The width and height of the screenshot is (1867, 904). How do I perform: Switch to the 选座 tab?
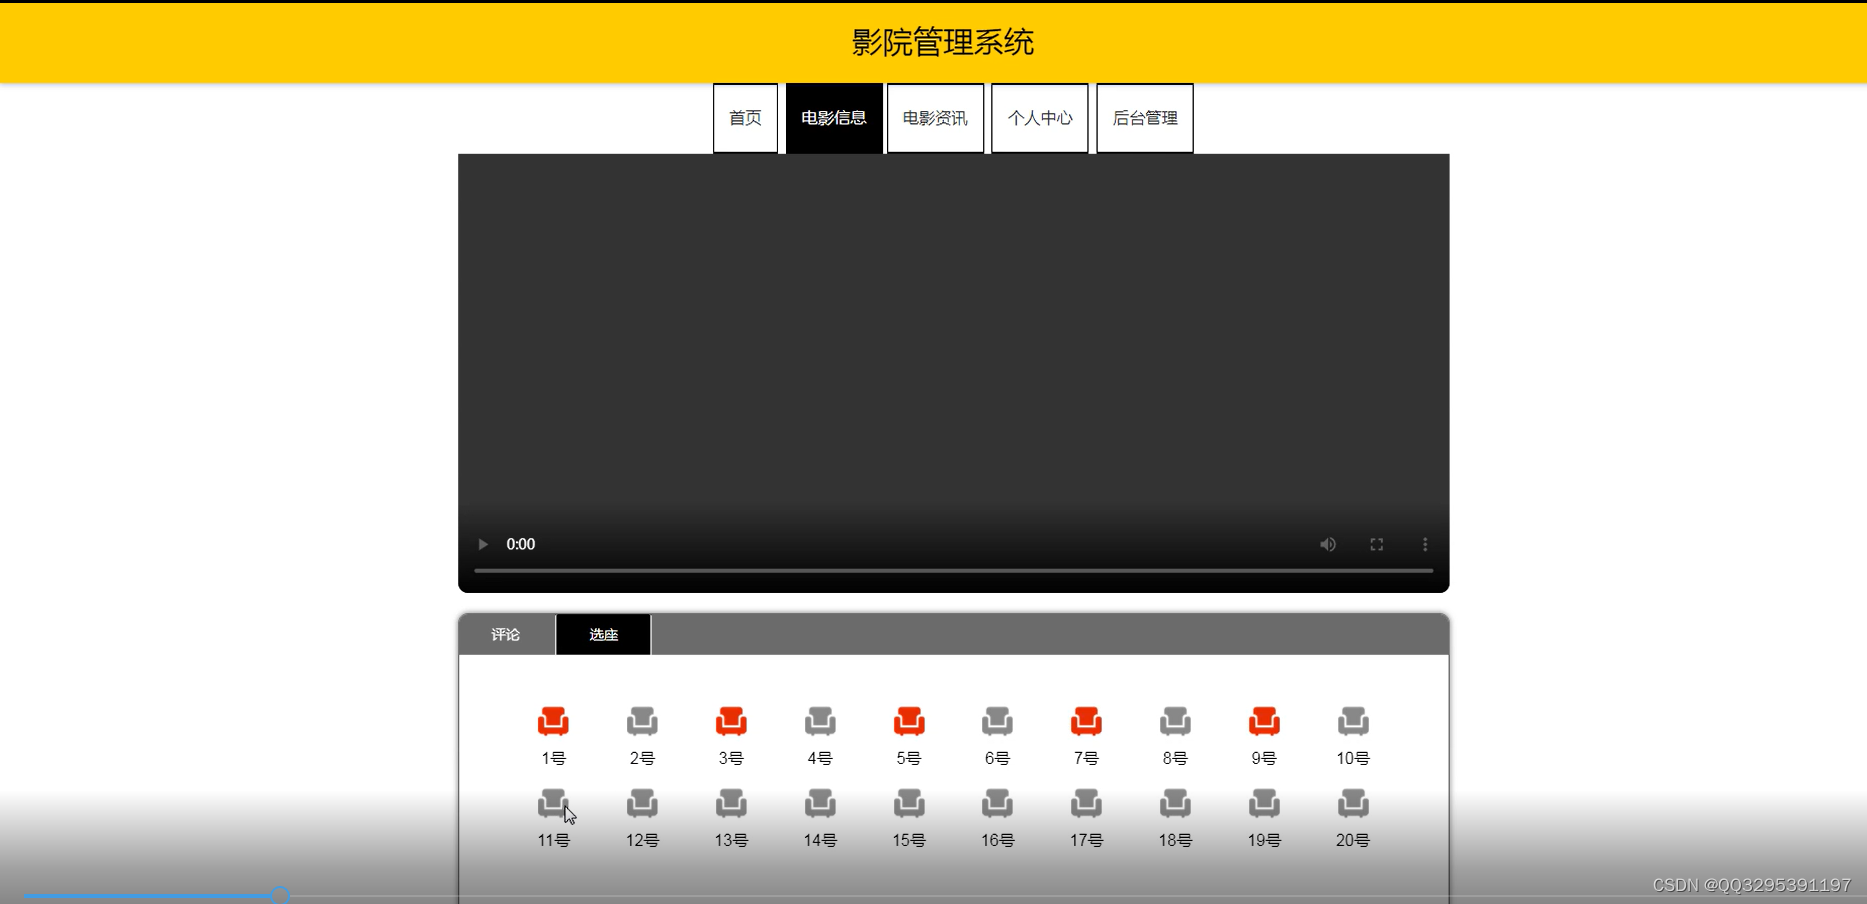click(x=604, y=635)
